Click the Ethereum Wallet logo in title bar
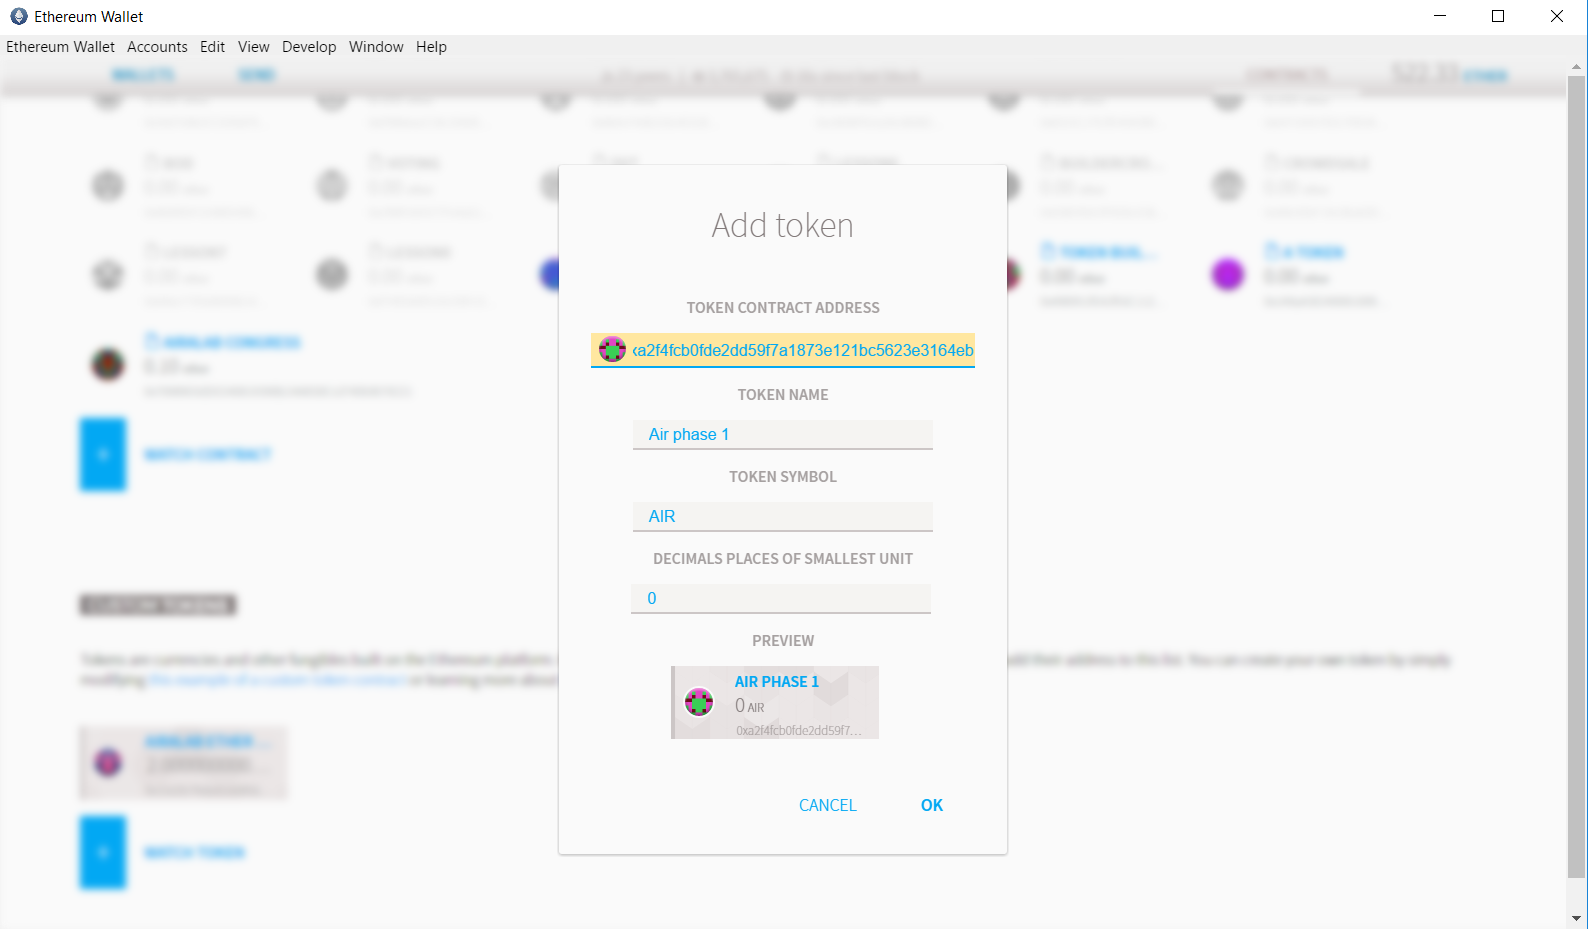 [18, 16]
